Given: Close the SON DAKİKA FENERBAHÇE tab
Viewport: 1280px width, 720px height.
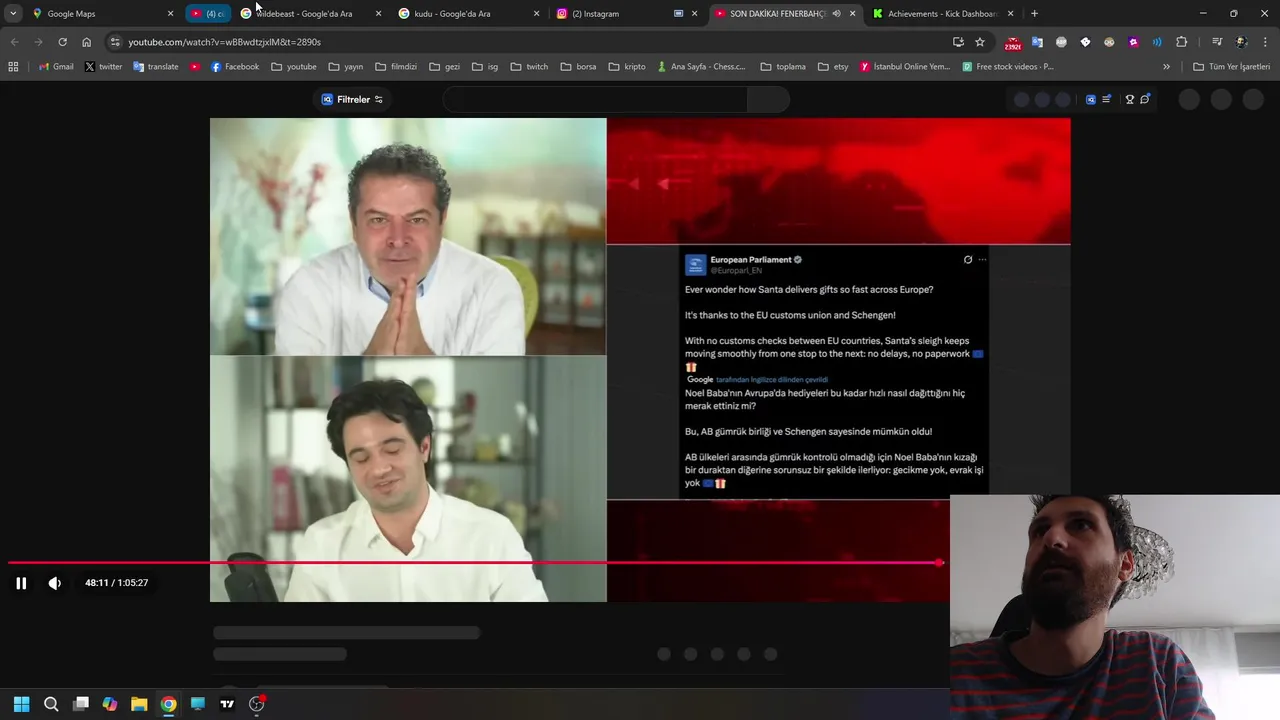Looking at the screenshot, I should 853,14.
